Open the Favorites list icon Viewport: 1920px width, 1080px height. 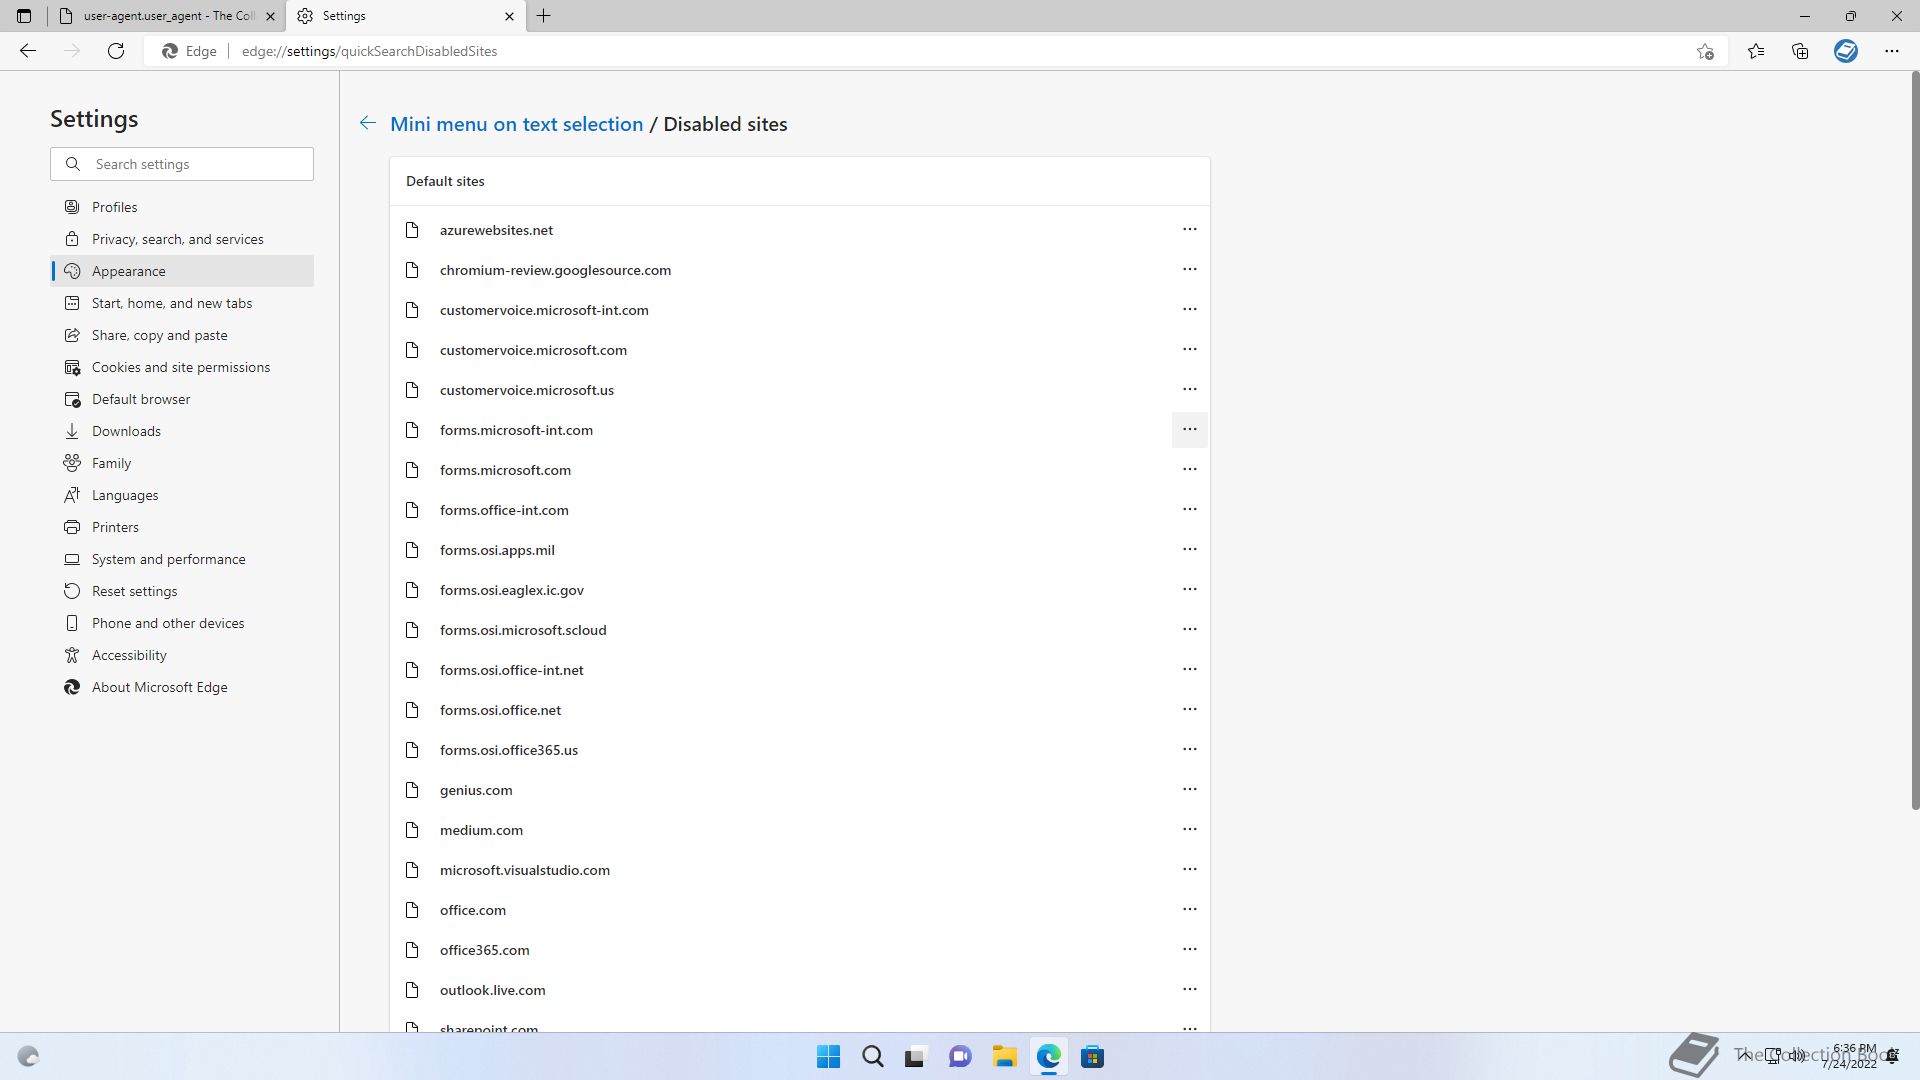click(x=1756, y=51)
